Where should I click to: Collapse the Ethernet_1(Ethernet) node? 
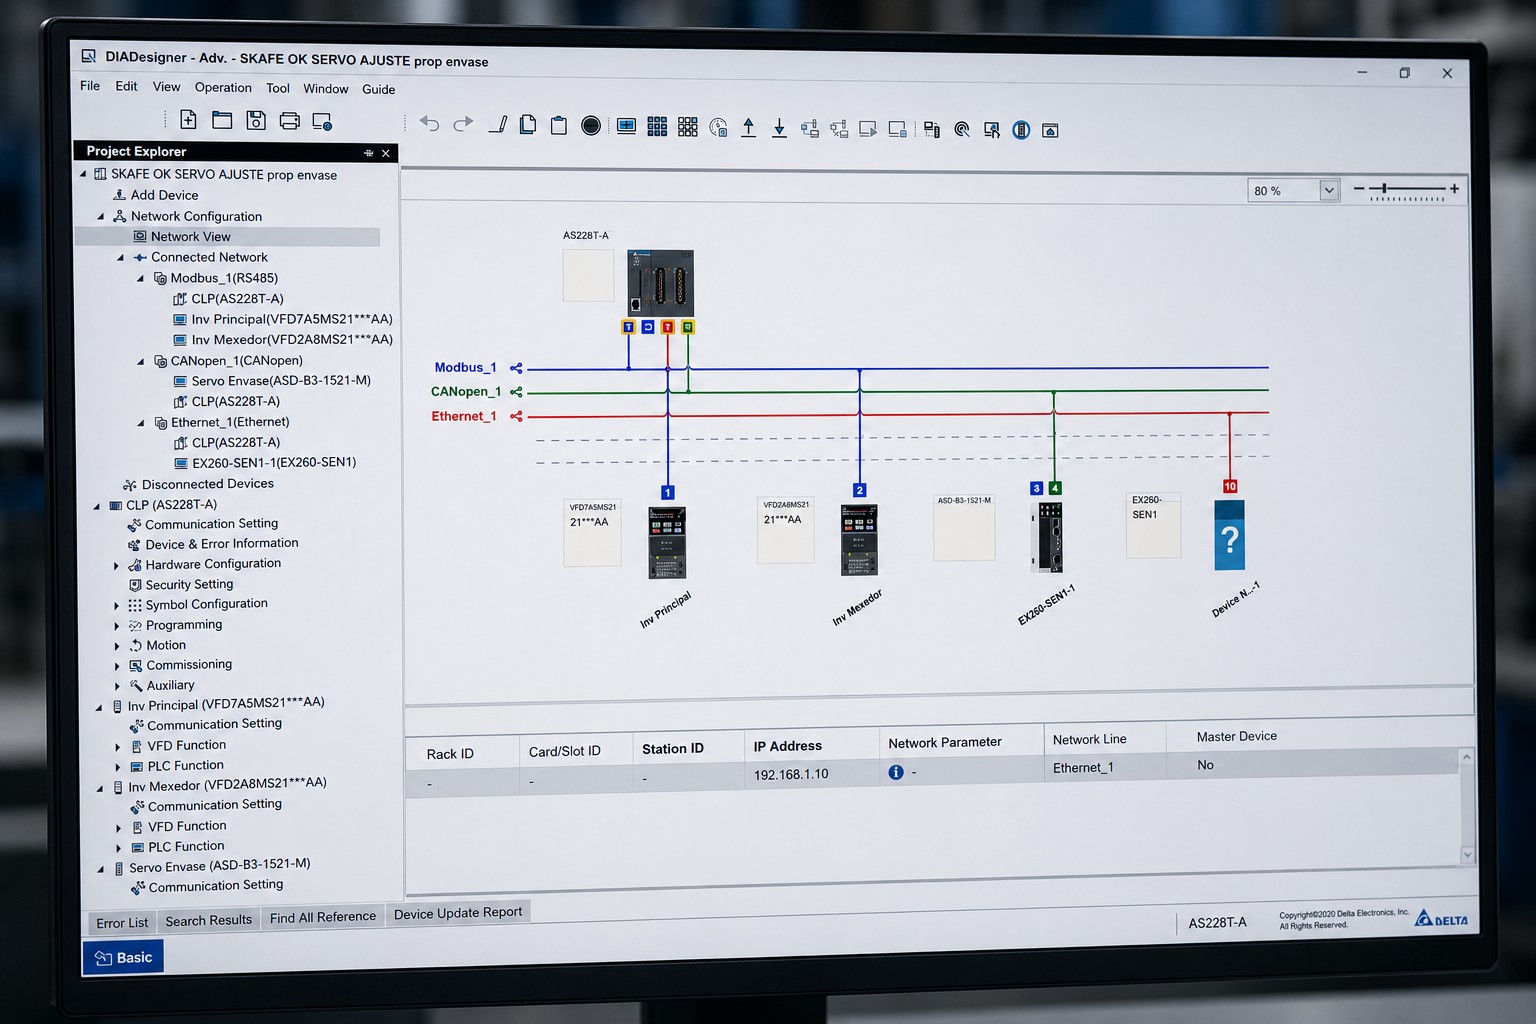coord(141,423)
